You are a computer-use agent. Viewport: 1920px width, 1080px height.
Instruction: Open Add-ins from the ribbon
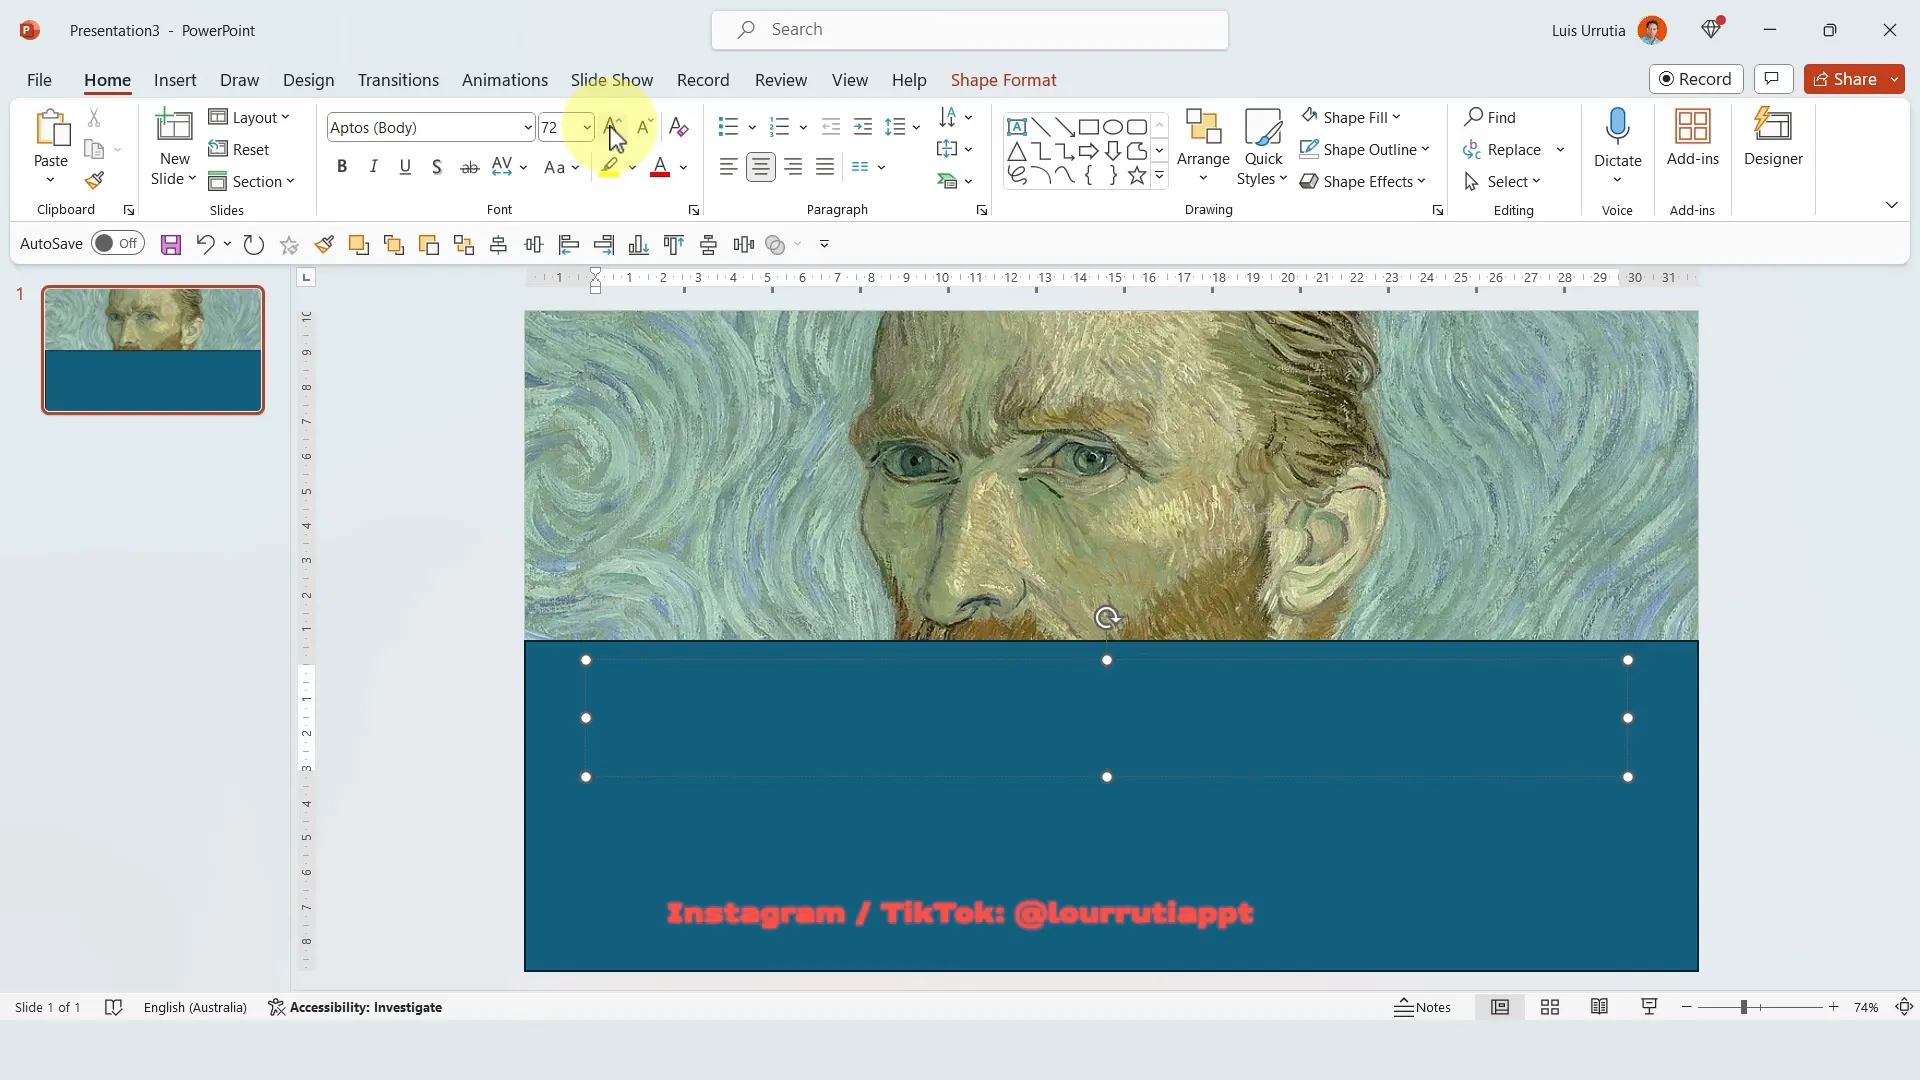click(x=1692, y=138)
